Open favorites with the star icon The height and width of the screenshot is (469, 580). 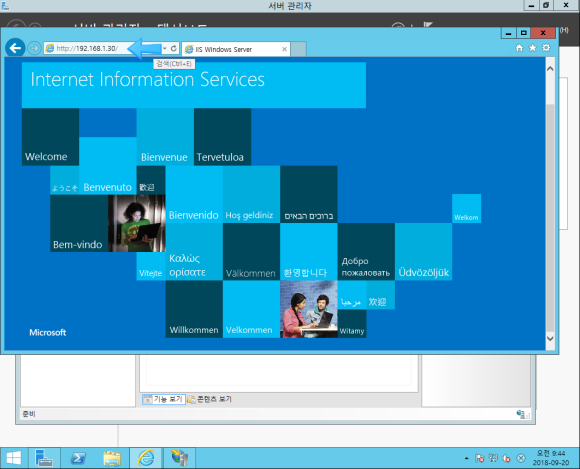point(533,48)
